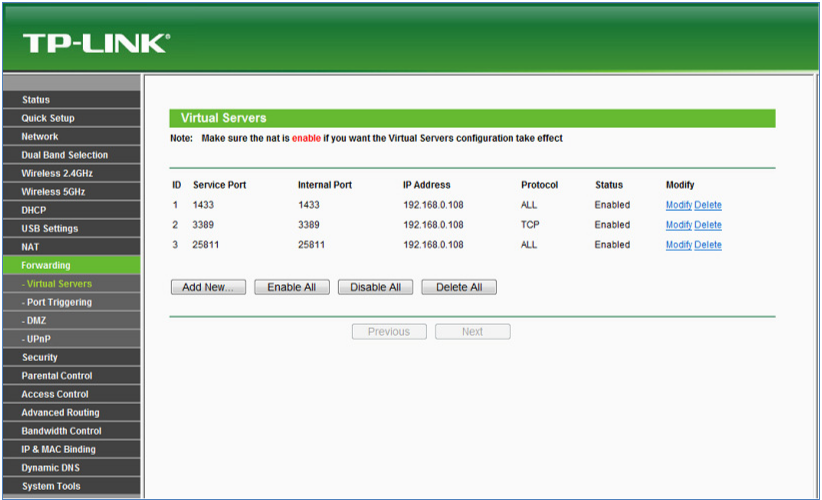Open Wireless 2.4GHz settings
This screenshot has height=500, width=822.
click(x=72, y=173)
